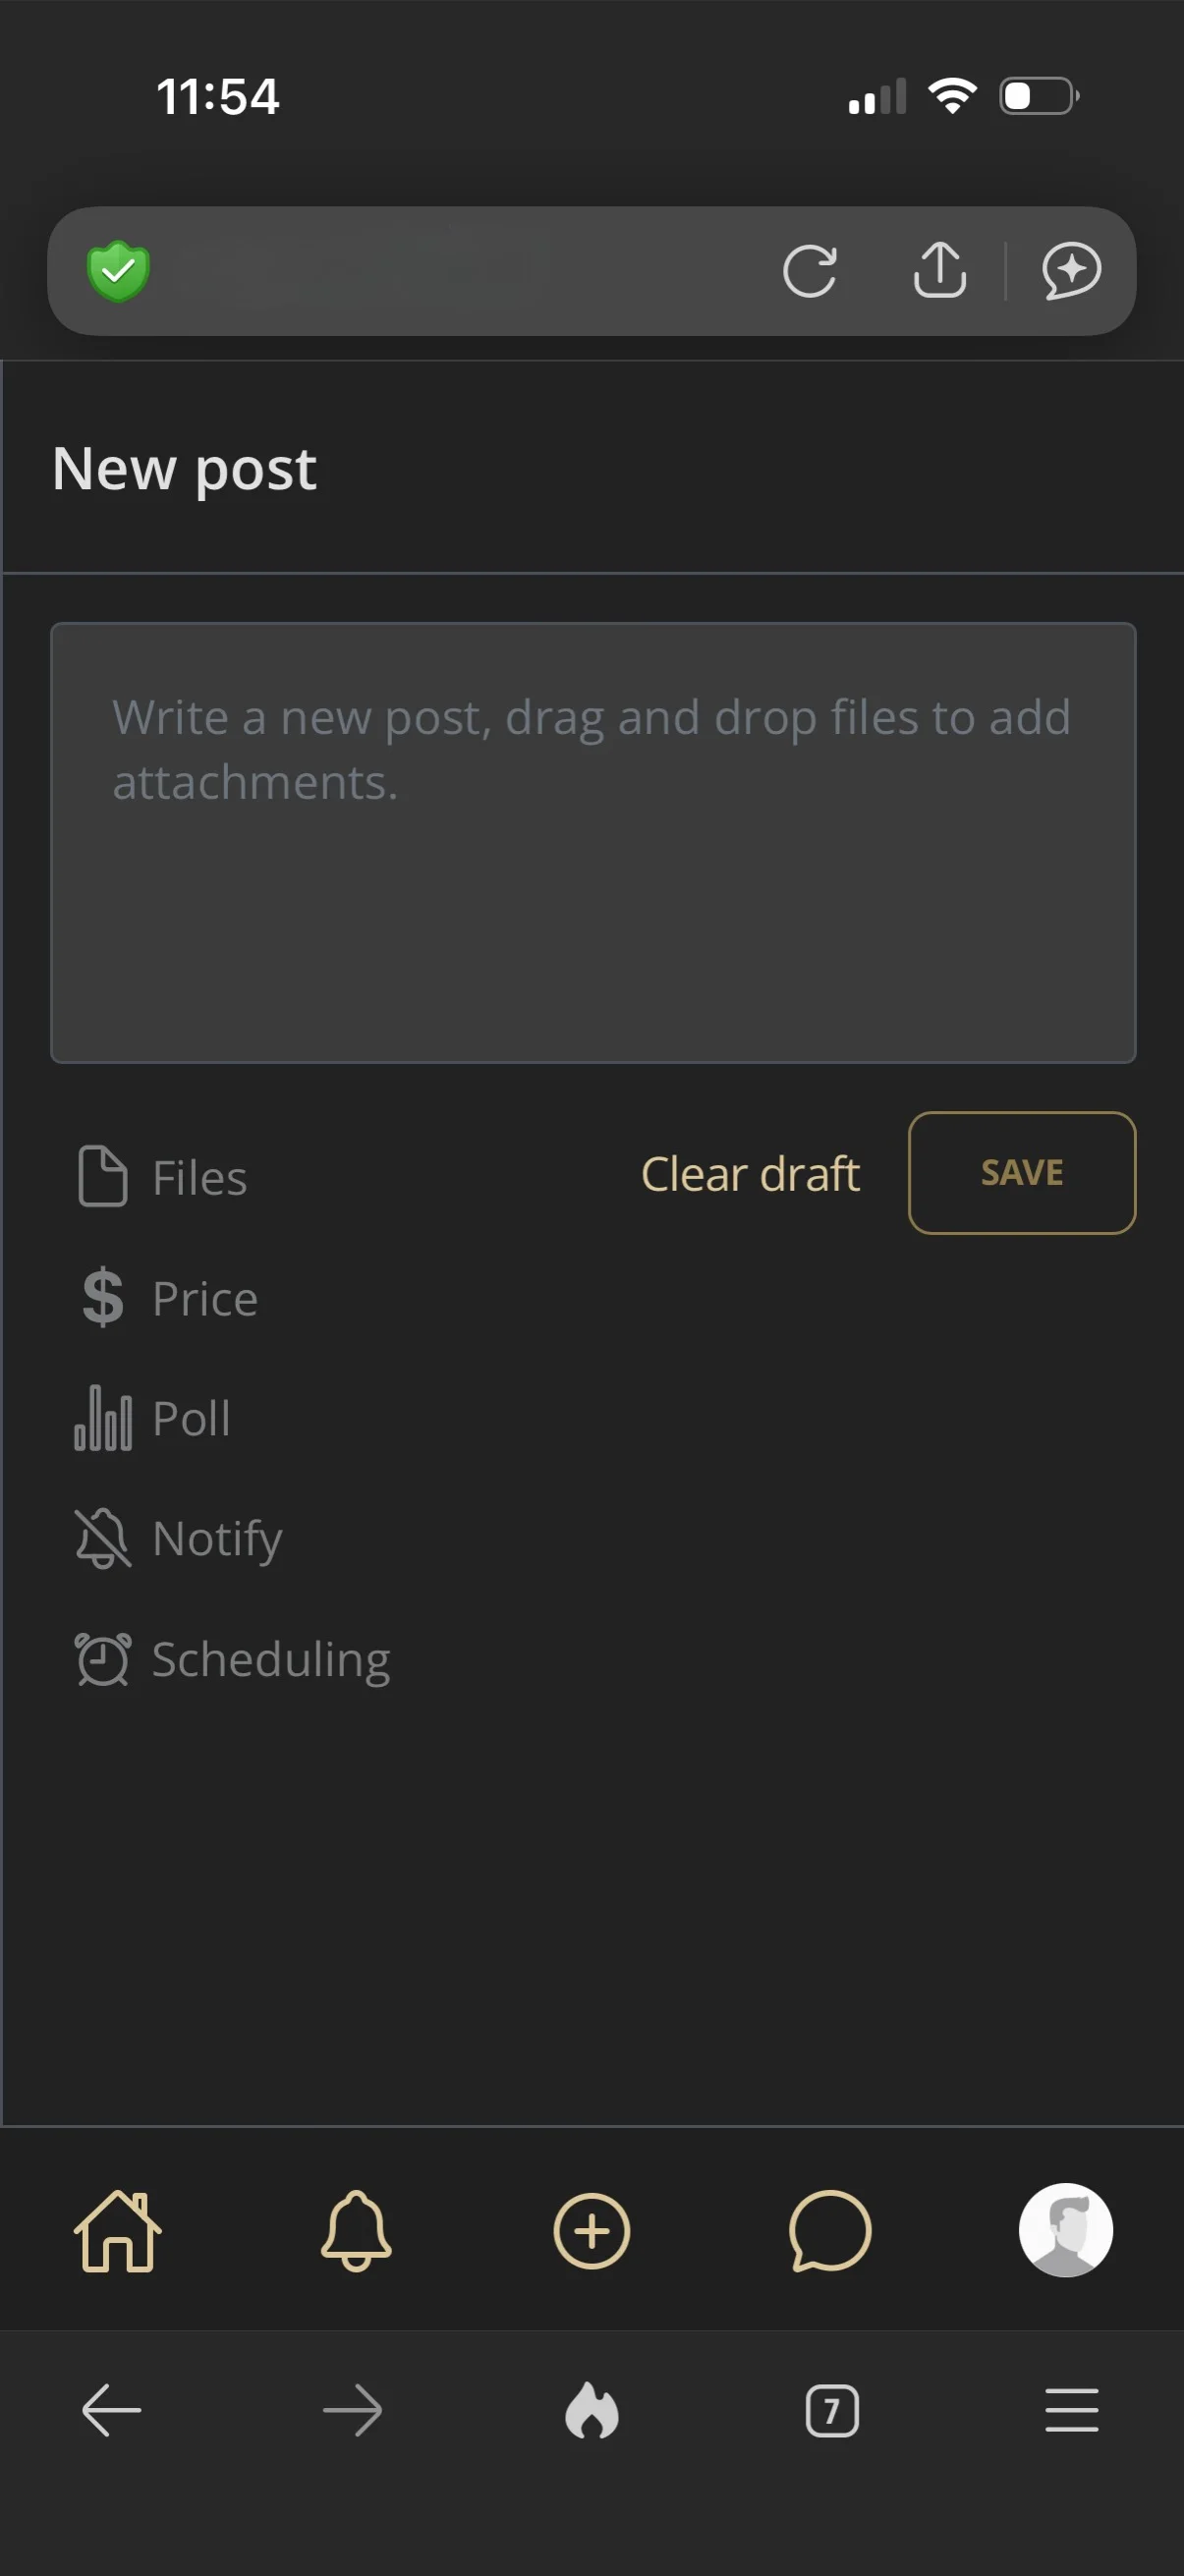
Task: Open the browser share icon
Action: tap(939, 270)
